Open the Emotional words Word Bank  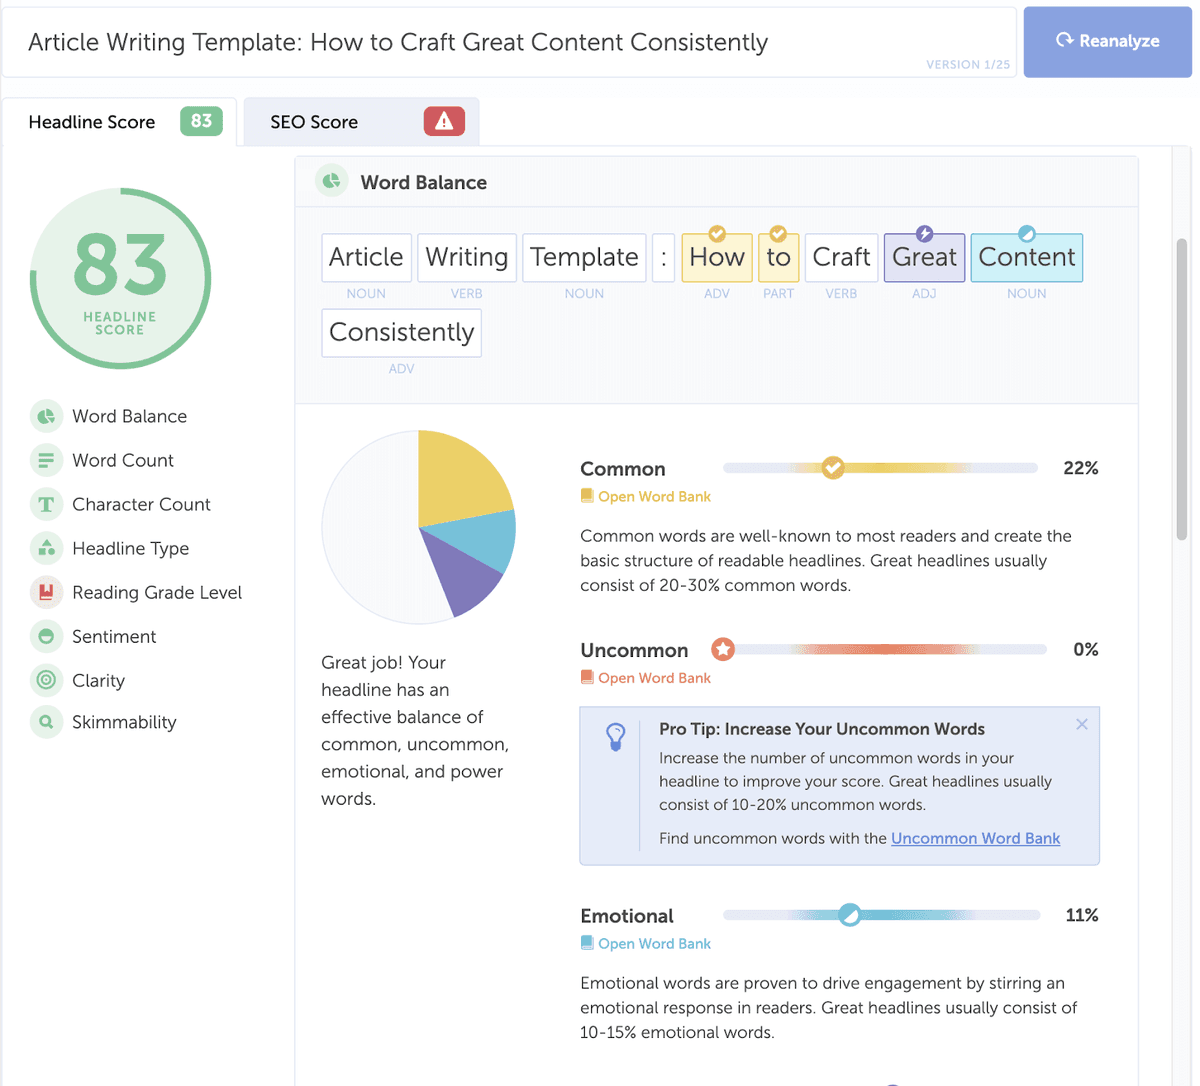[x=645, y=943]
